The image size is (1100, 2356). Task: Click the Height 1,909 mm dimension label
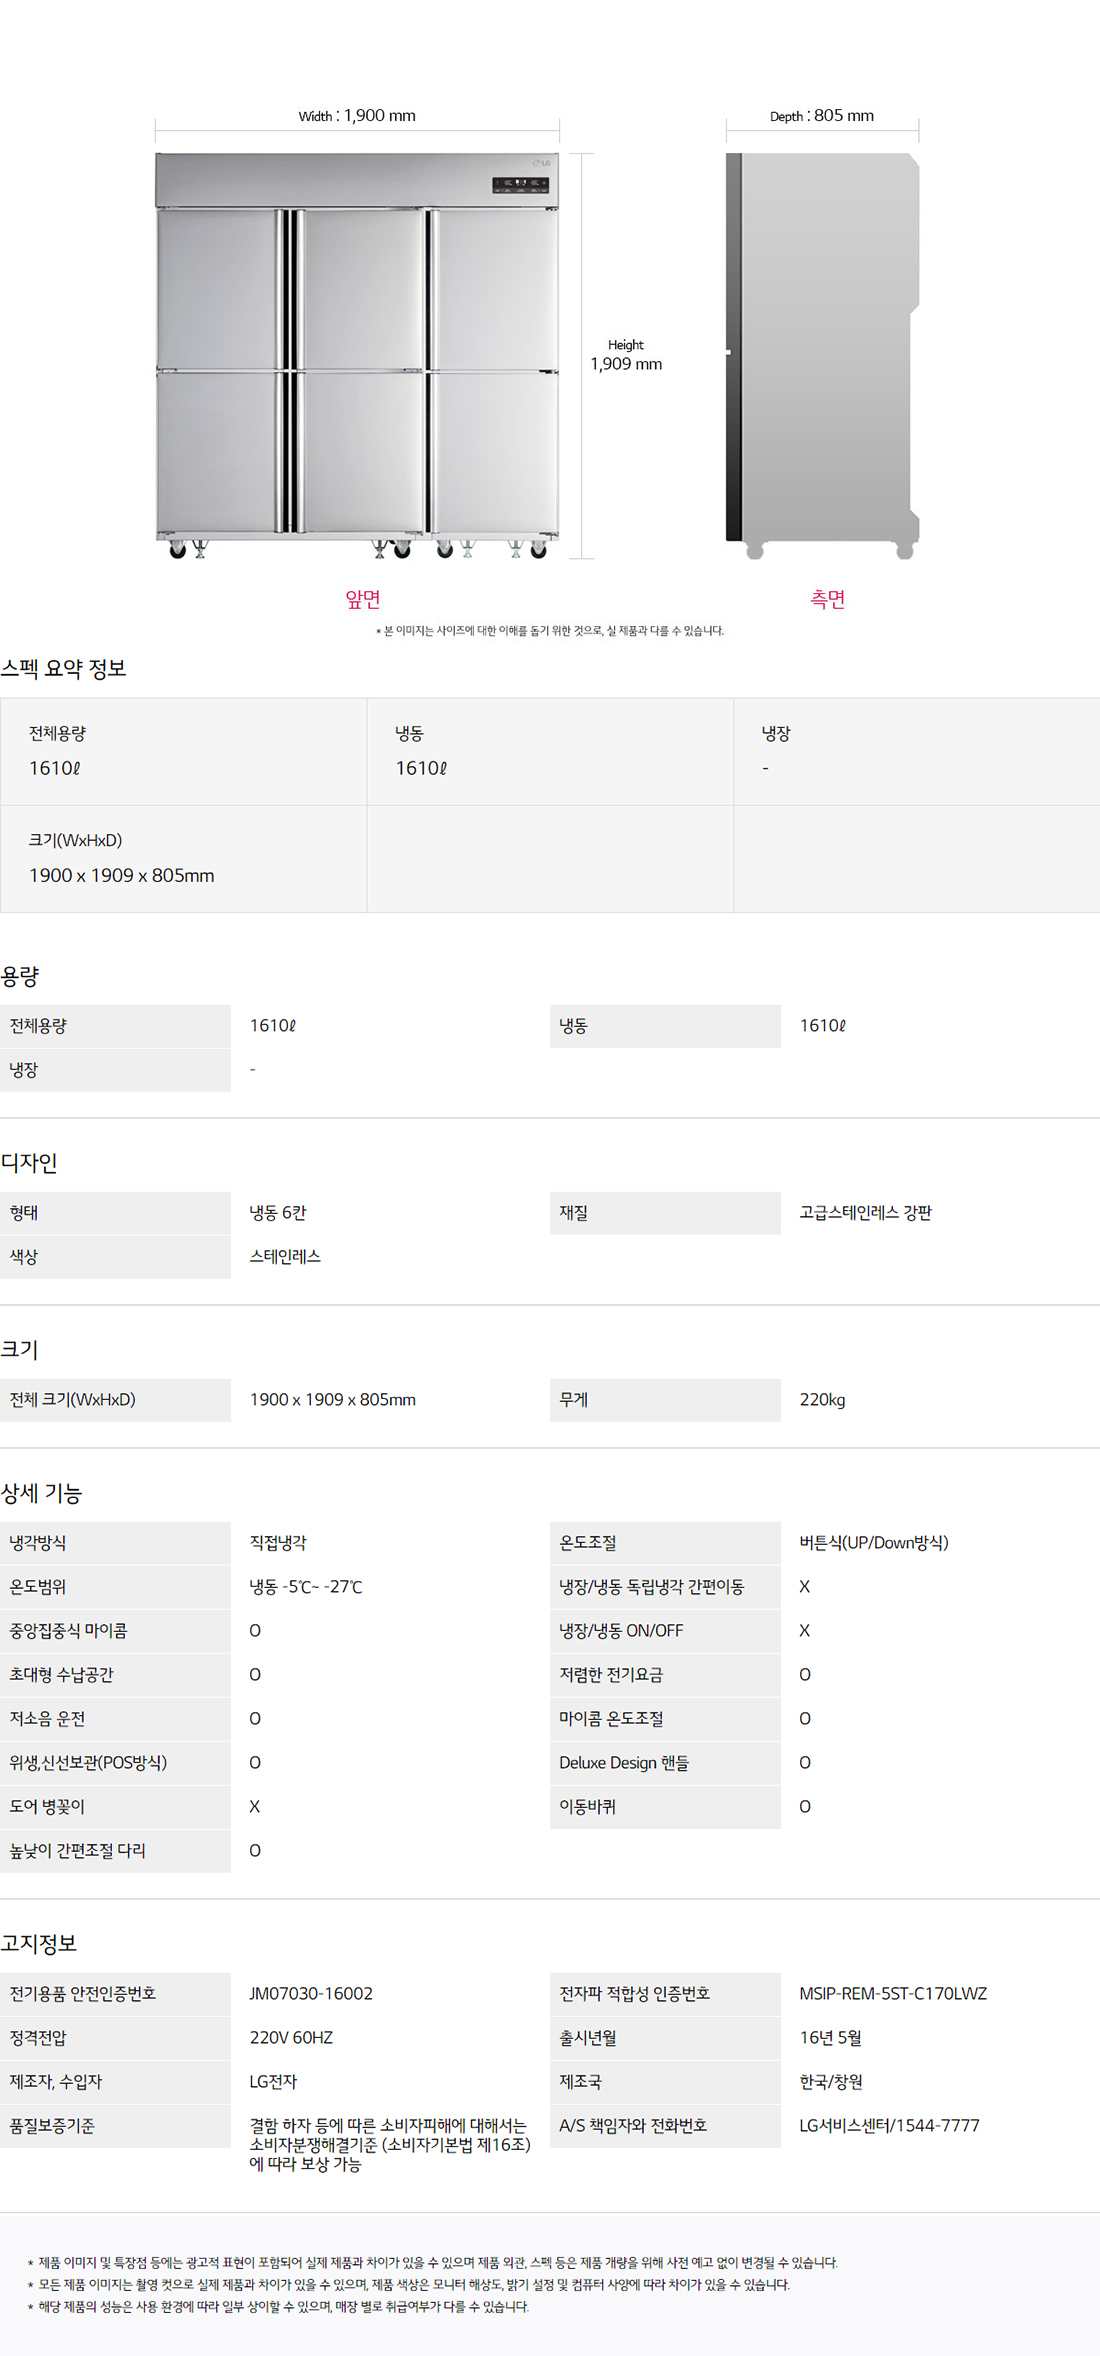click(626, 356)
